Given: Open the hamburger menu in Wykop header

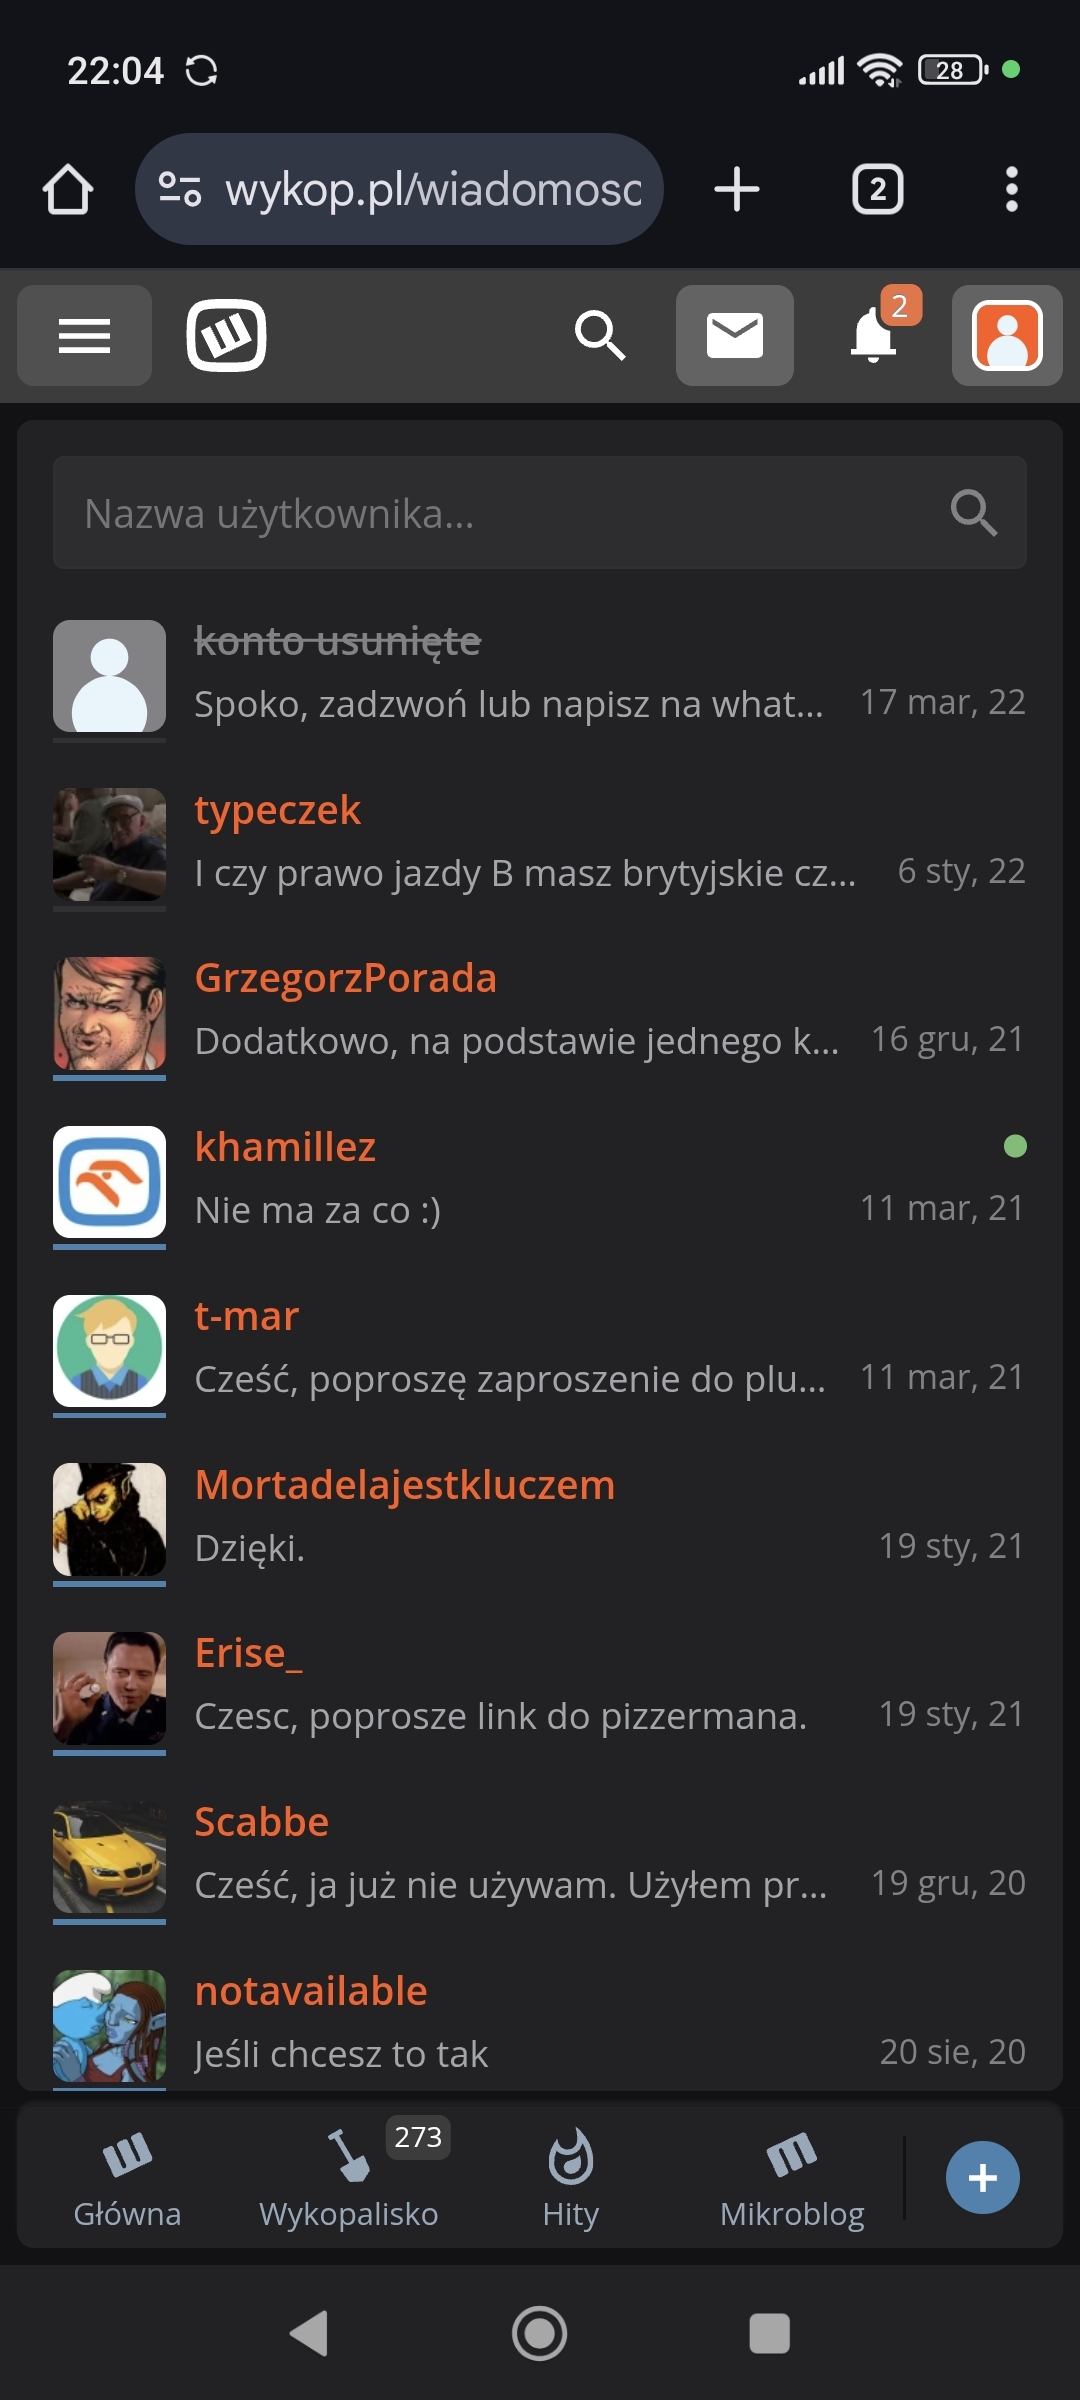Looking at the screenshot, I should 84,335.
